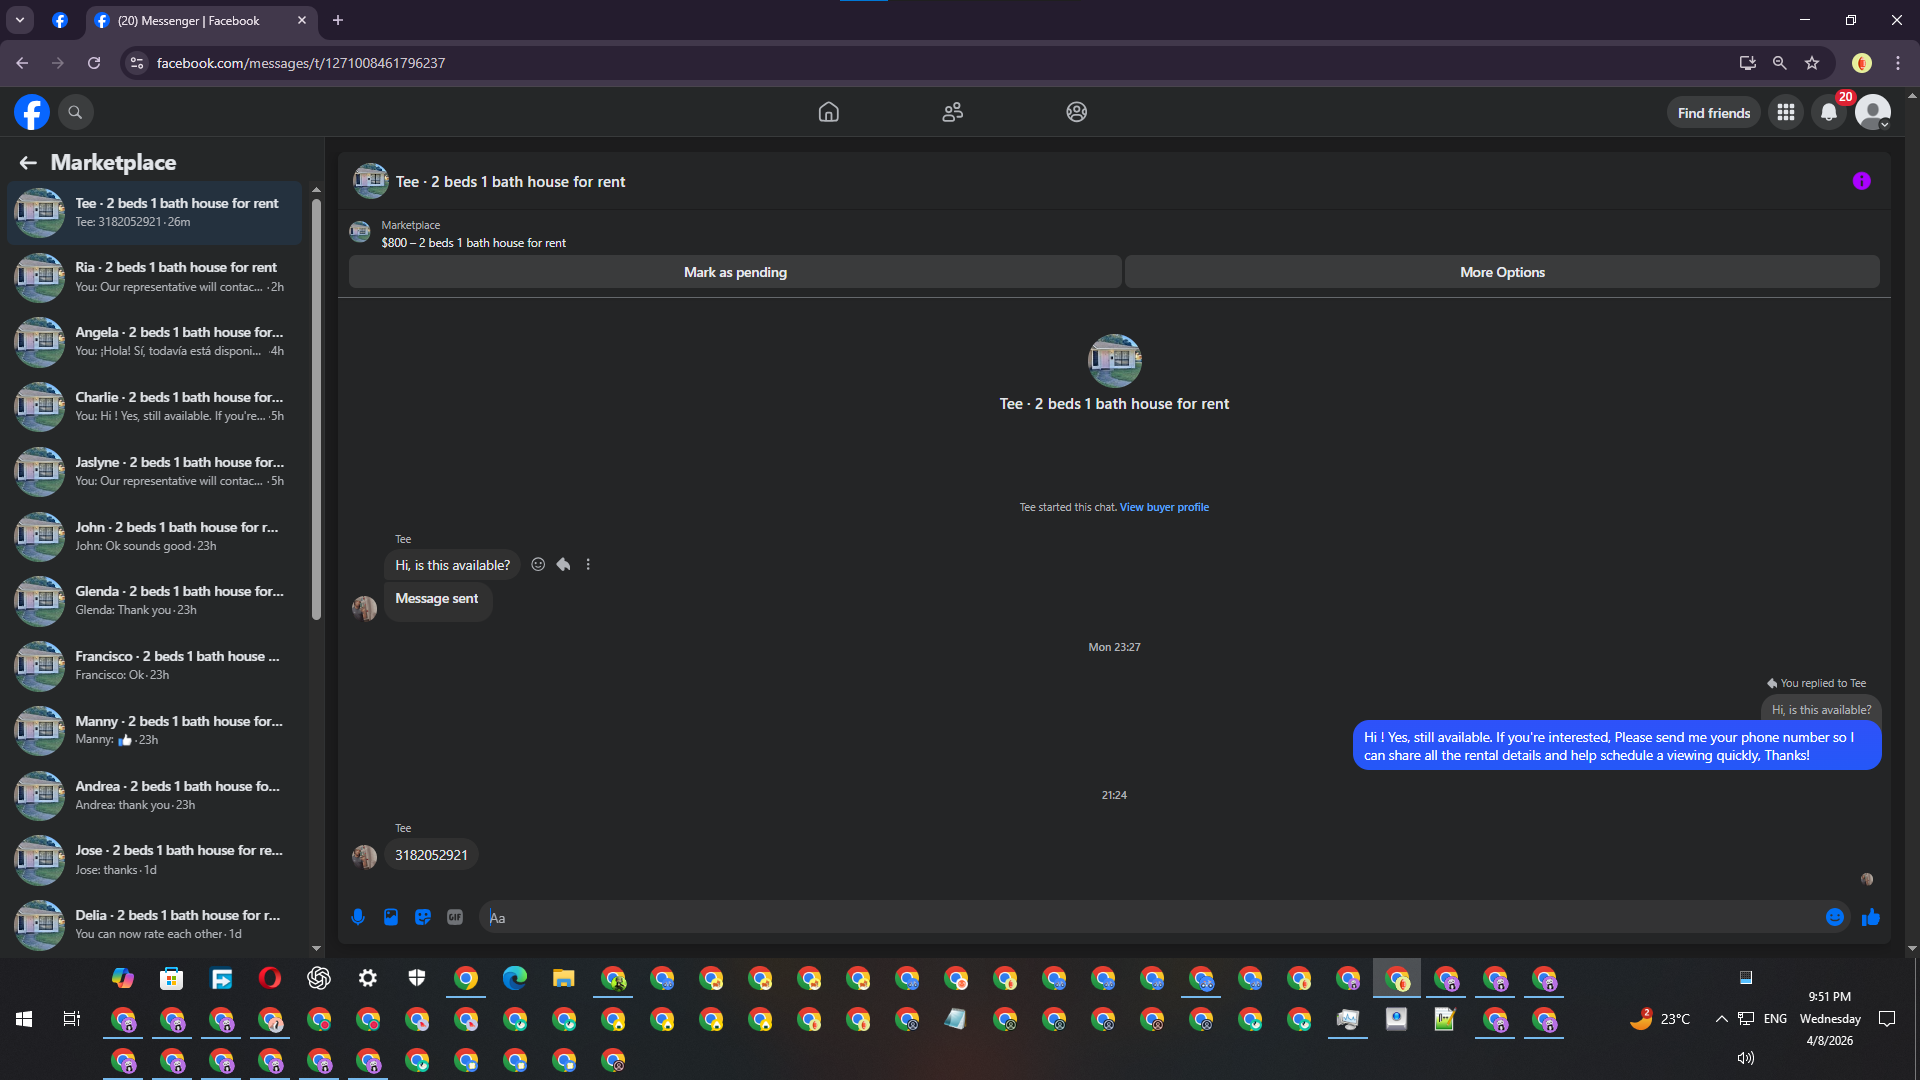Open conversation info purple icon
The height and width of the screenshot is (1080, 1920).
(1861, 181)
